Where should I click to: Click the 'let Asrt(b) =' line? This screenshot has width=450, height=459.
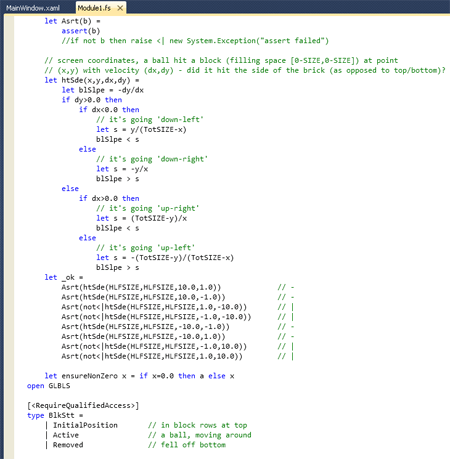72,21
